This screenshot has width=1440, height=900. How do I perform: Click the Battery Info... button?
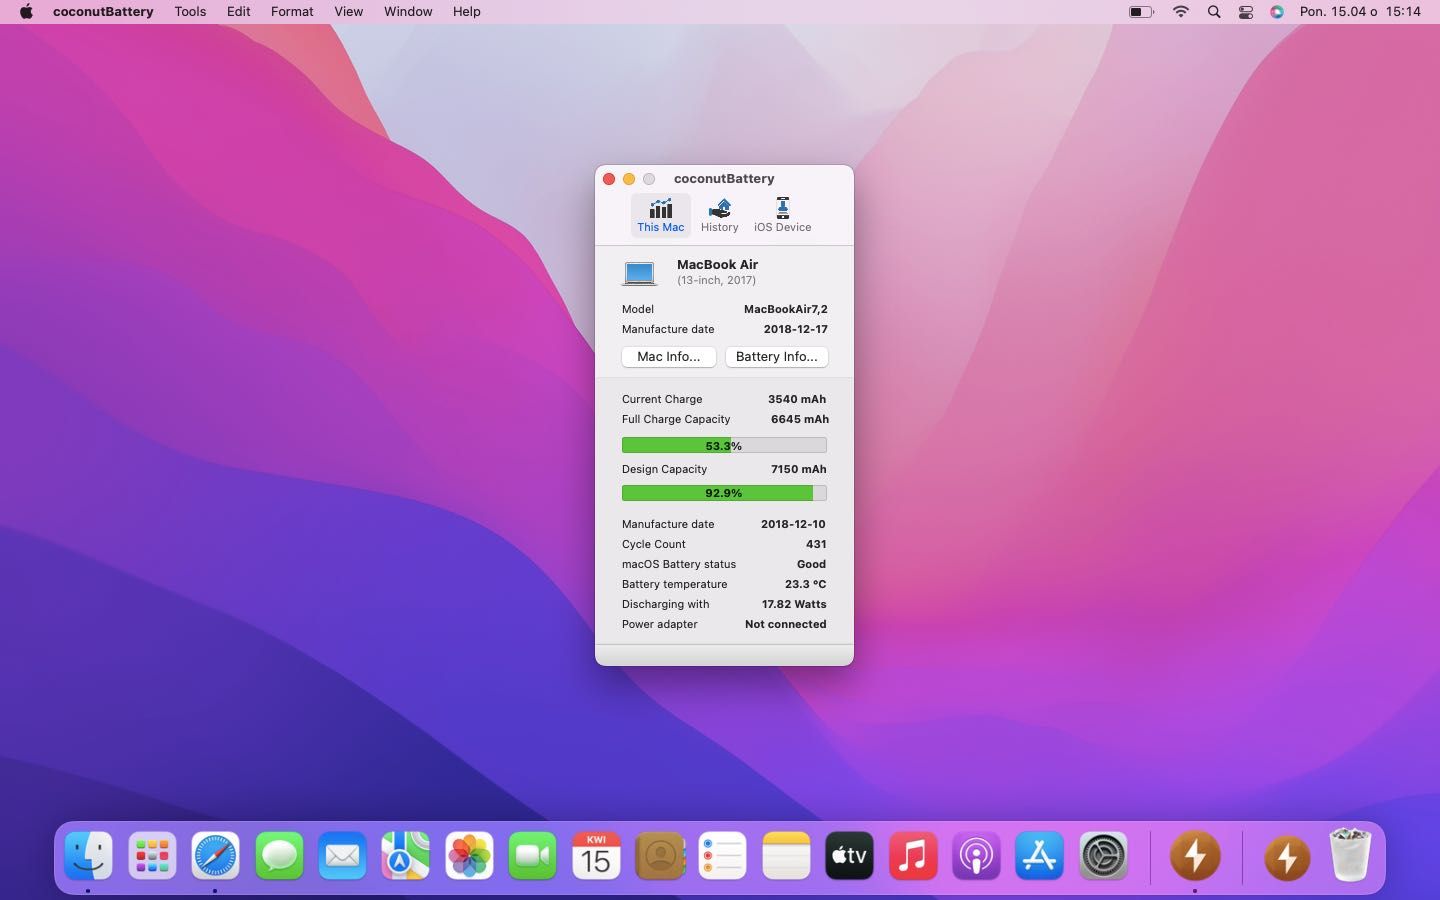click(x=776, y=356)
